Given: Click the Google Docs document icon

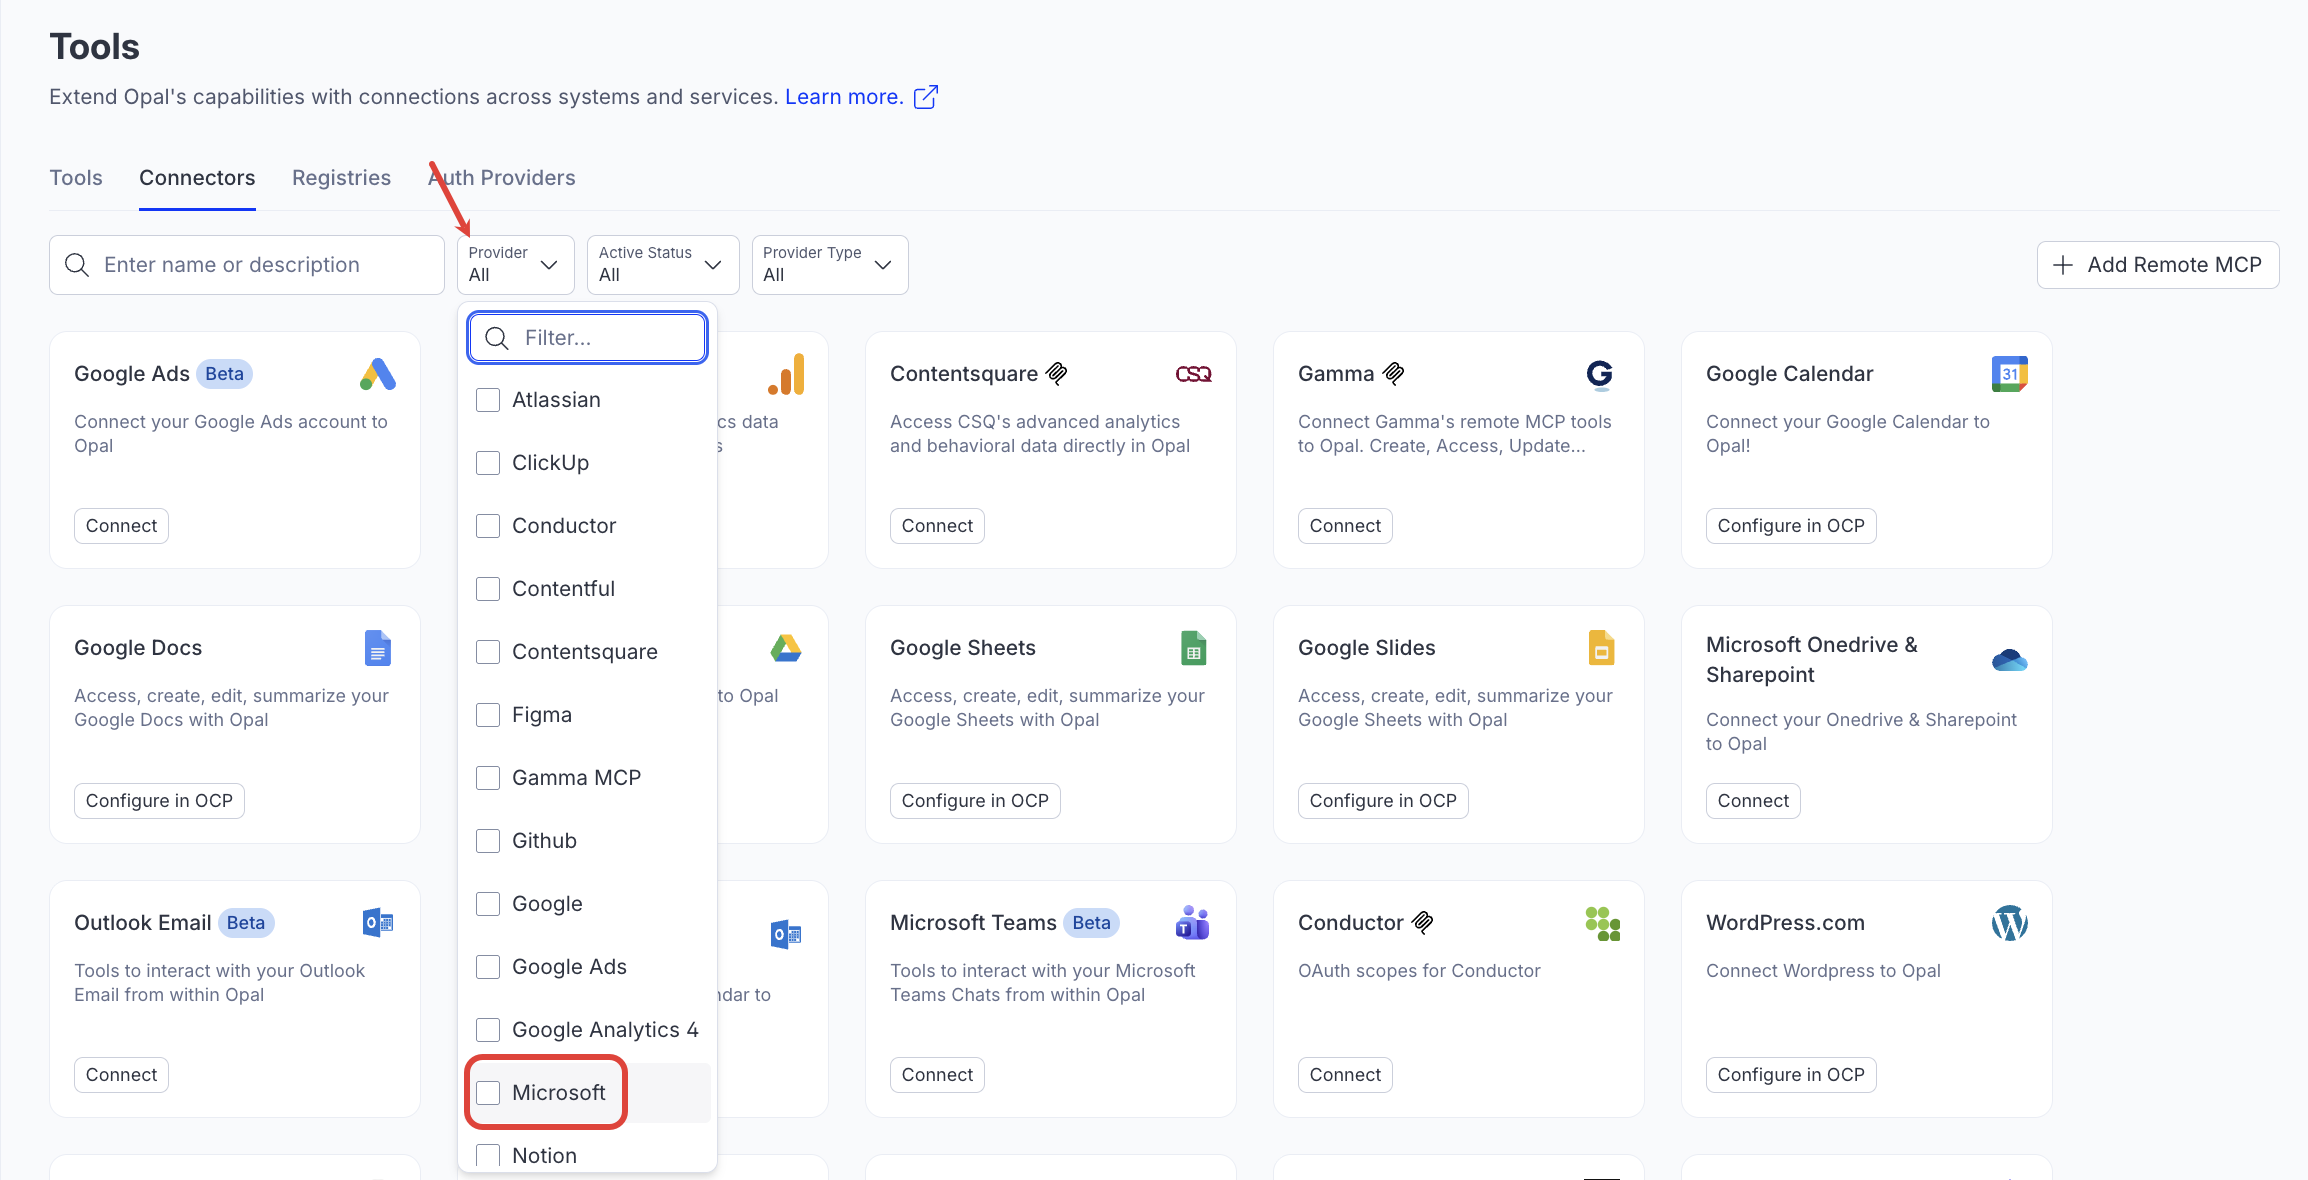Looking at the screenshot, I should (378, 648).
